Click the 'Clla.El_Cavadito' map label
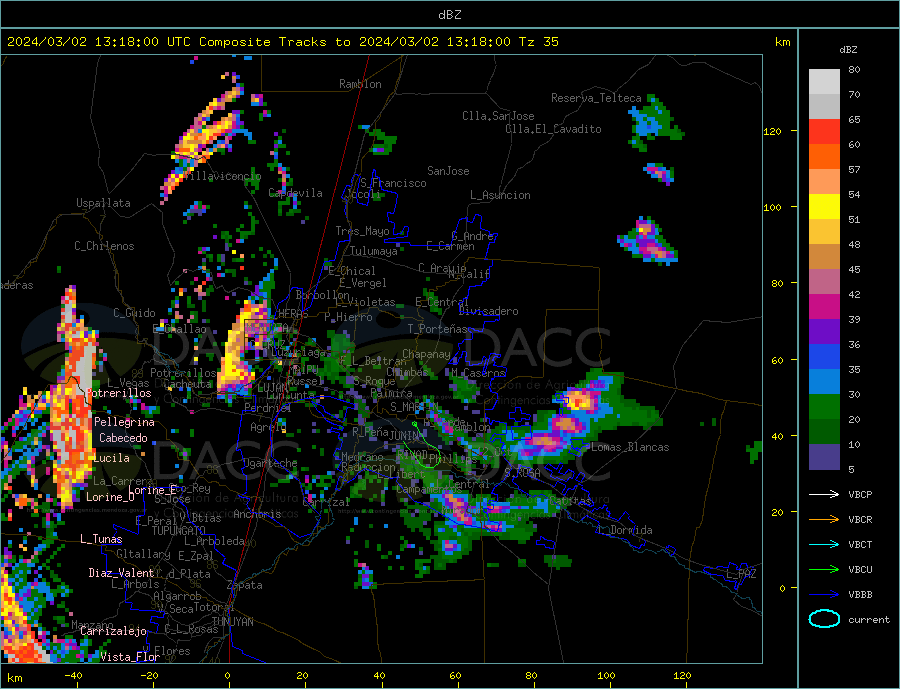Screen dimensions: 900x689 [553, 129]
